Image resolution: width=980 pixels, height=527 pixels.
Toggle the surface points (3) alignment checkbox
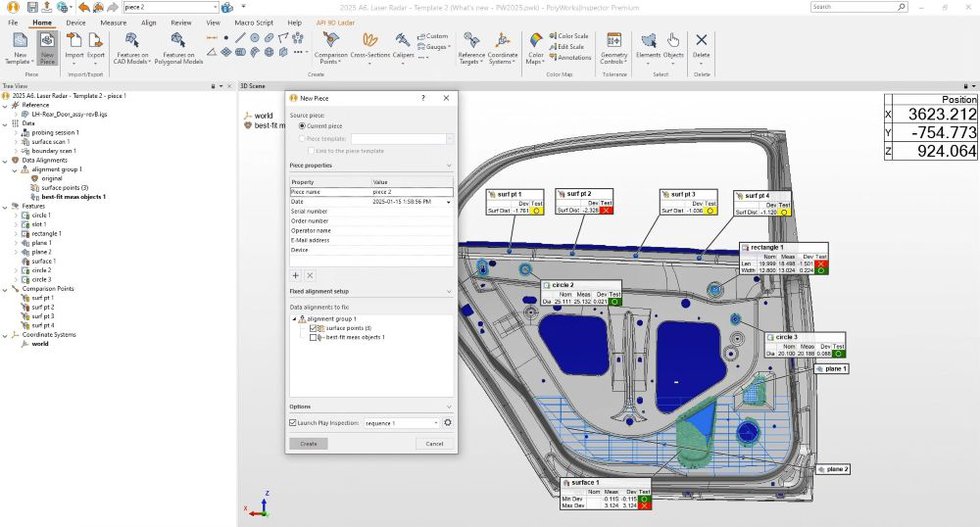point(313,328)
